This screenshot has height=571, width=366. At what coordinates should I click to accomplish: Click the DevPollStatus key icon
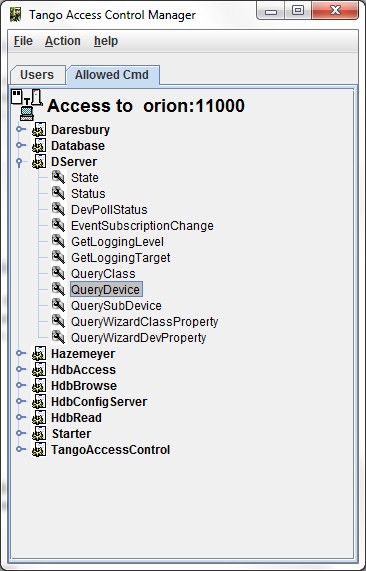point(58,209)
